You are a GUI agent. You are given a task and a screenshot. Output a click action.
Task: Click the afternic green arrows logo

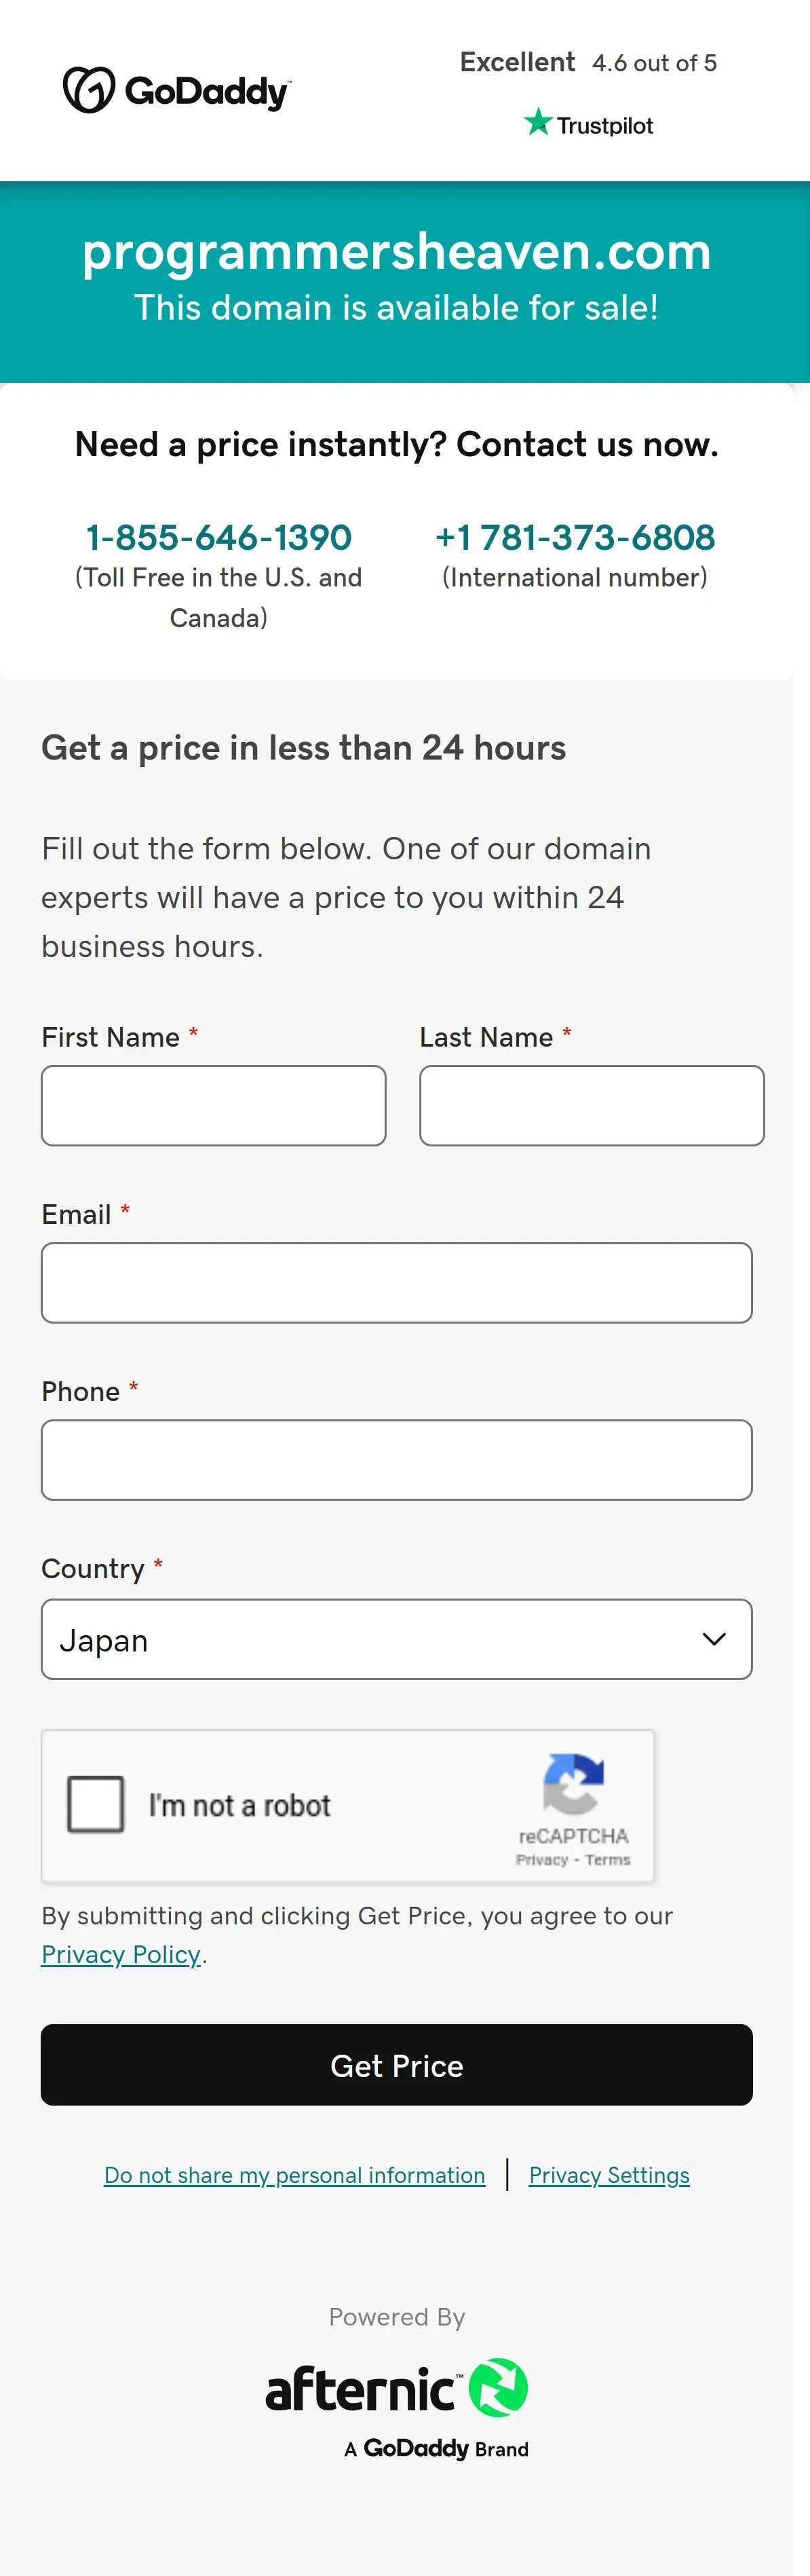[498, 2388]
